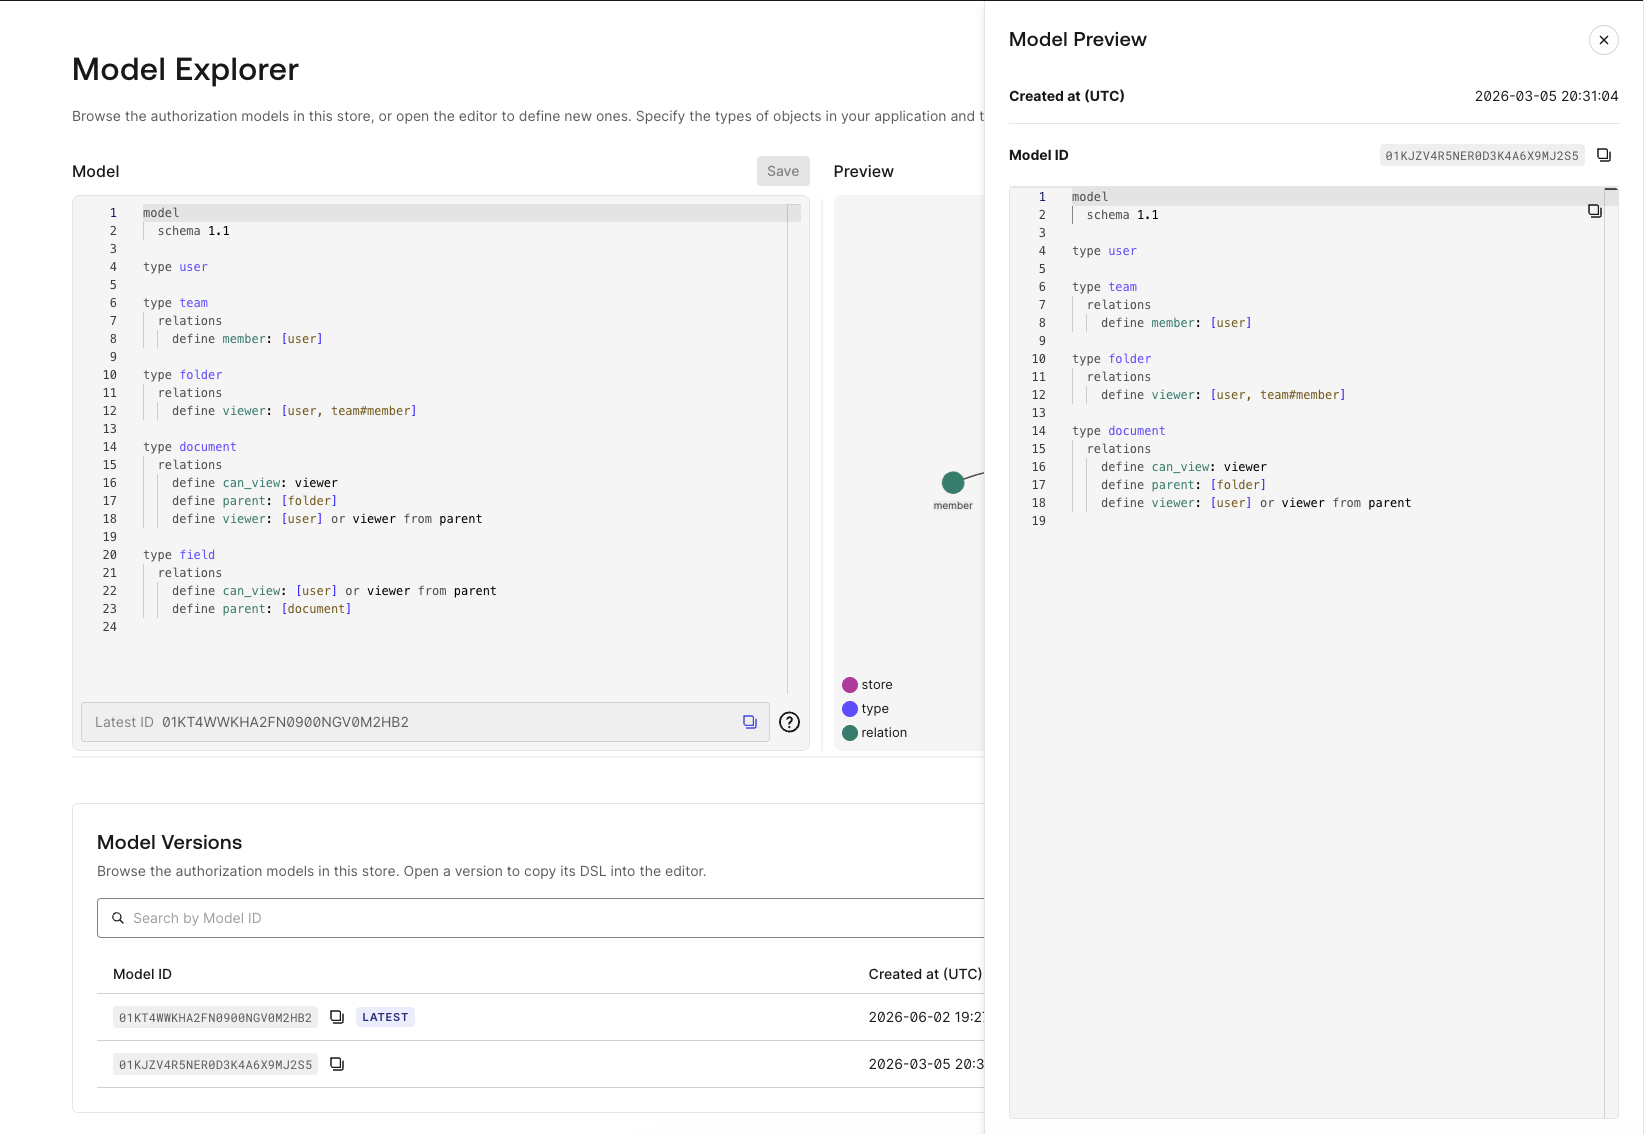Click the LATEST badge
Image resolution: width=1644 pixels, height=1134 pixels.
pyautogui.click(x=385, y=1017)
